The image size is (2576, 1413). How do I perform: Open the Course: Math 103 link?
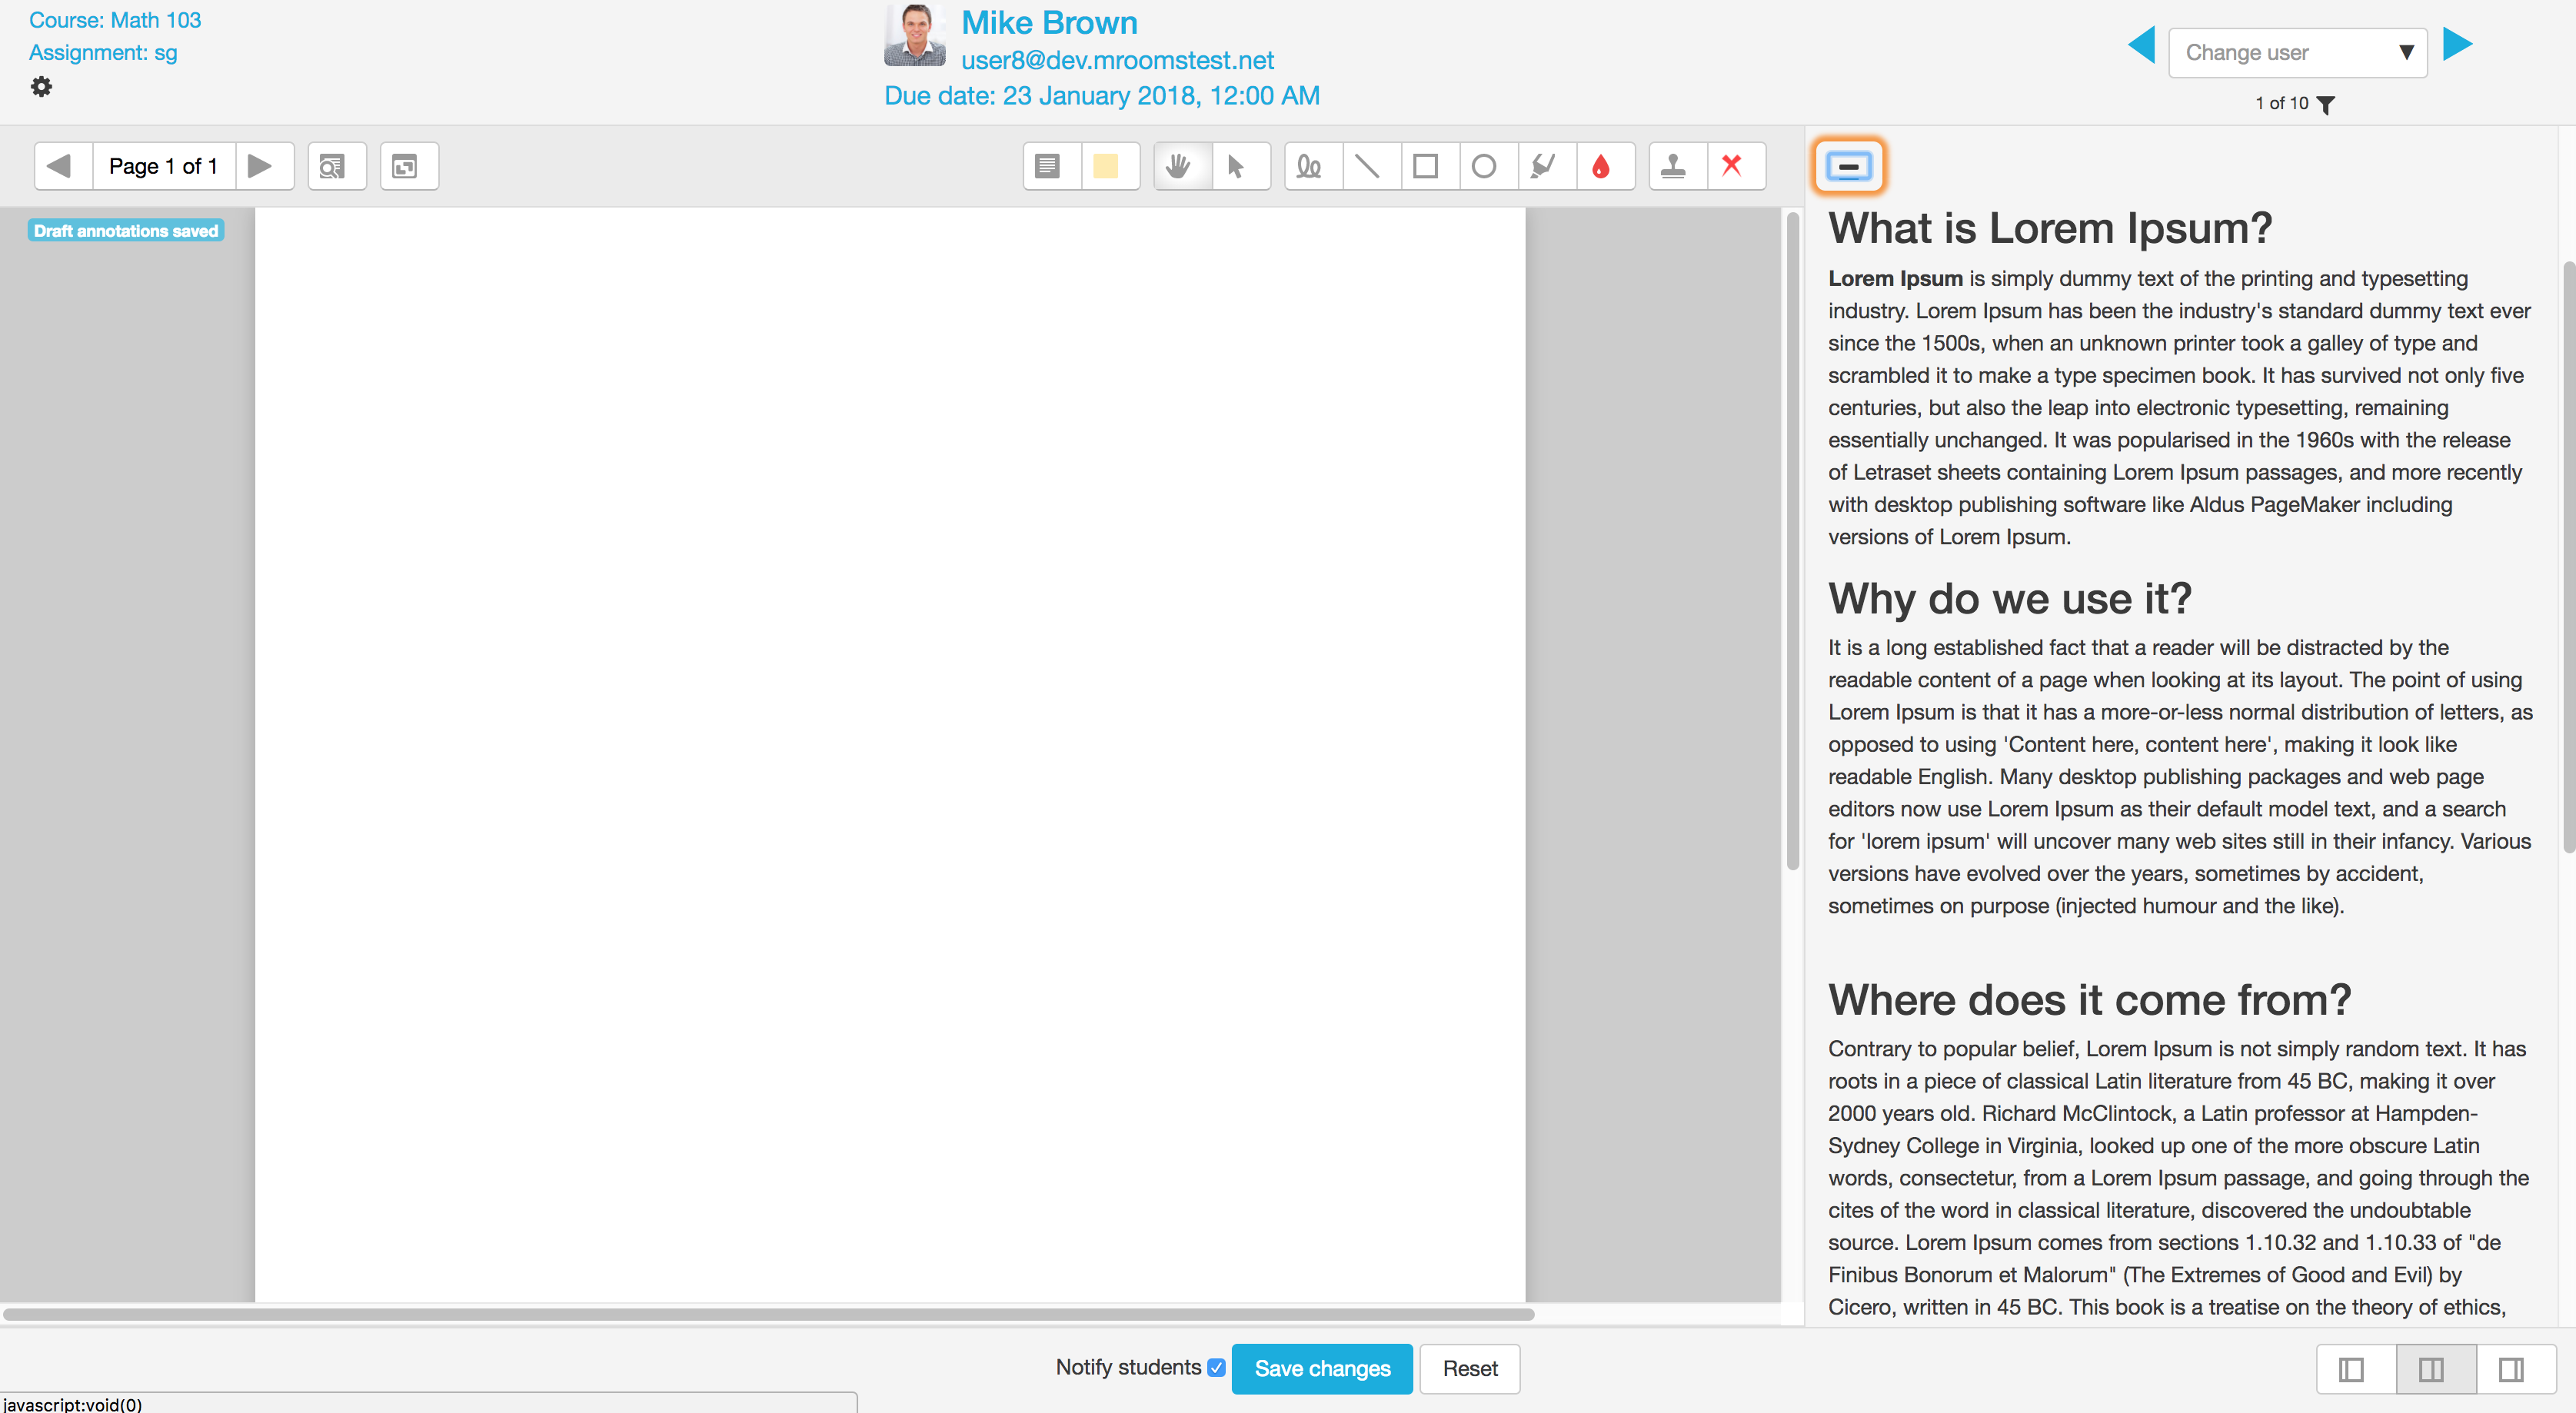pos(115,20)
